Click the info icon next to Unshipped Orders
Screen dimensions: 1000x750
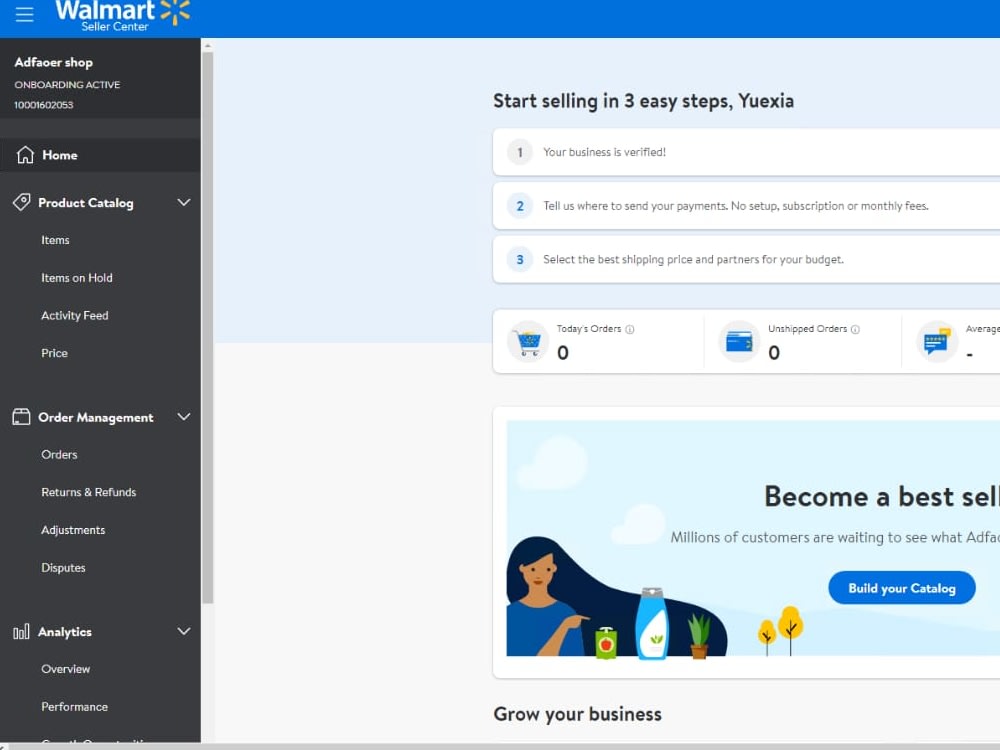855,329
